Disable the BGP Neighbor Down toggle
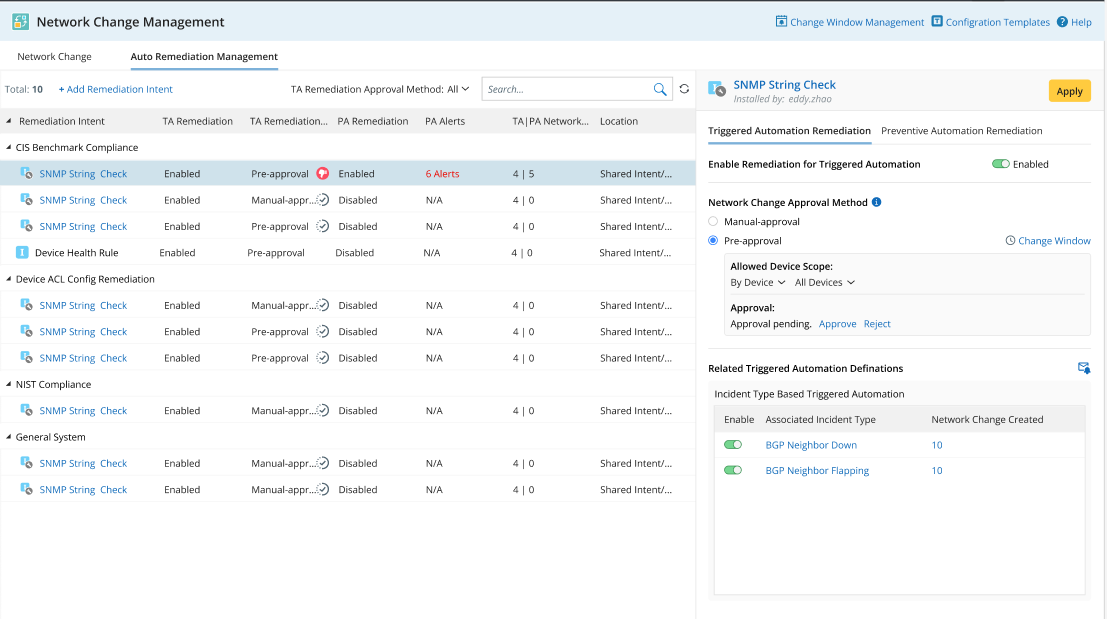 click(733, 445)
